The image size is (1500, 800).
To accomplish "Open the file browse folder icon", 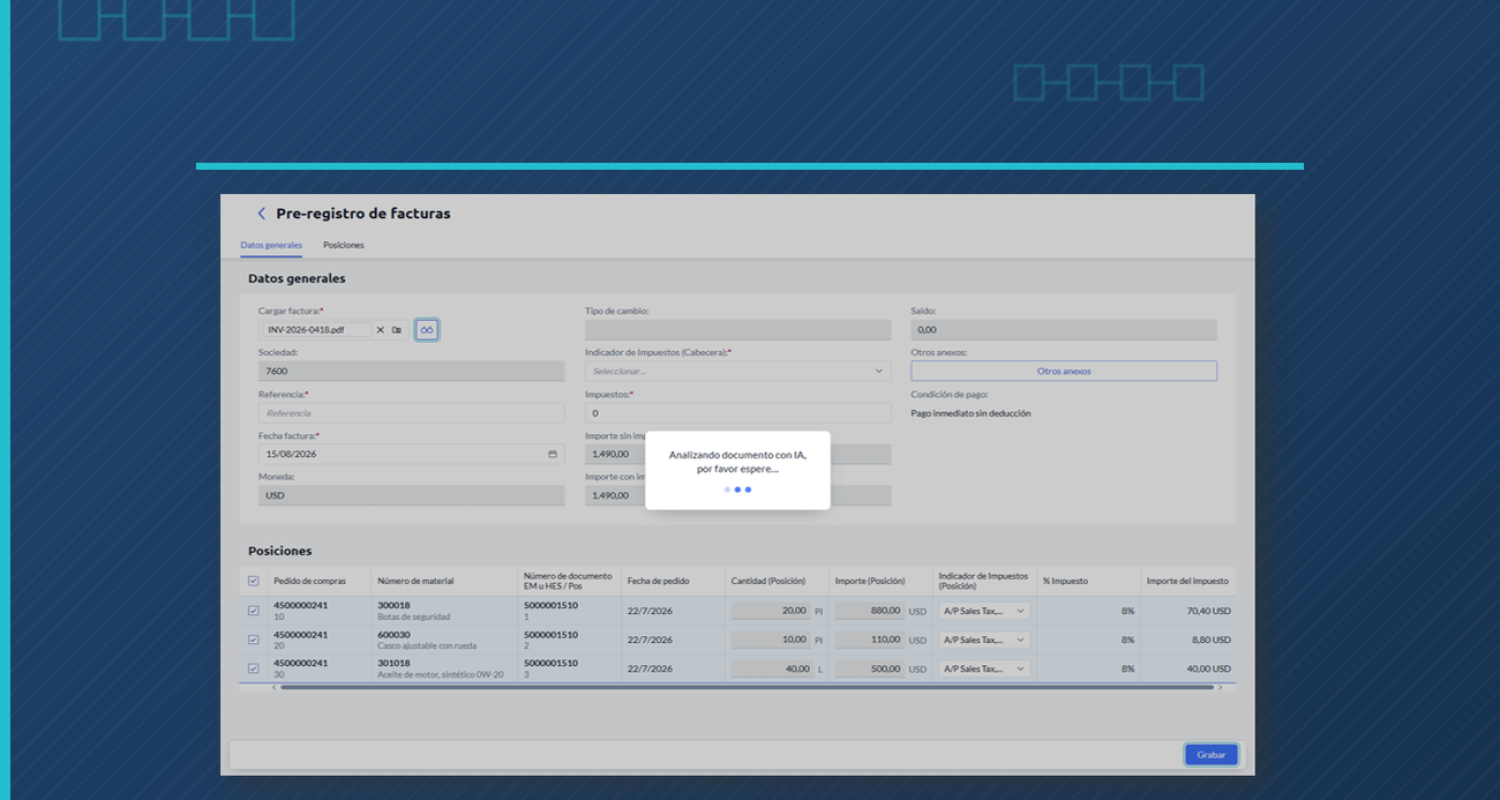I will [397, 330].
